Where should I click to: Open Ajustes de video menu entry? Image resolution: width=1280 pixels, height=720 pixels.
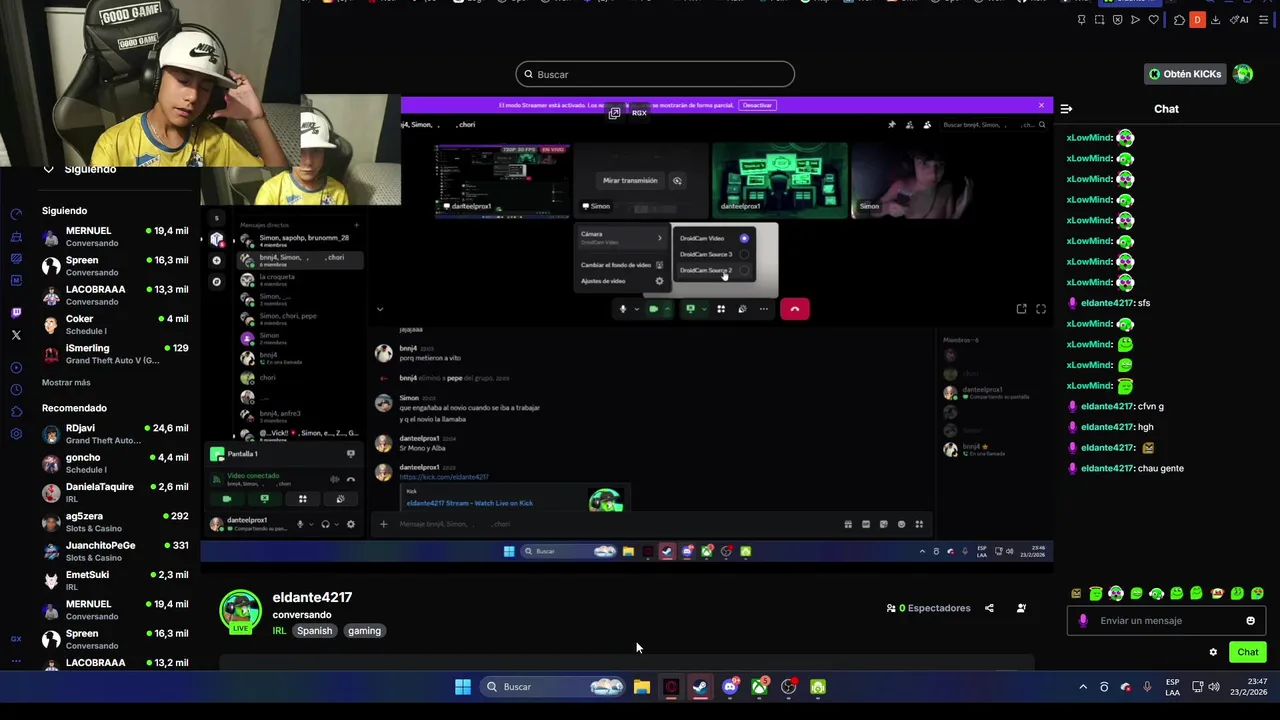point(621,281)
